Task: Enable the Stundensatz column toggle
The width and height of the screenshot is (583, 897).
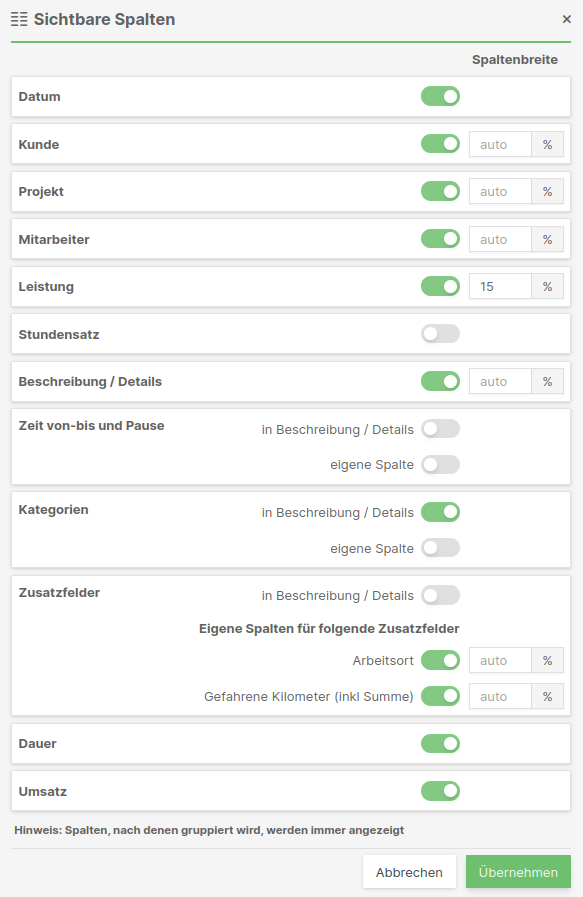Action: (x=440, y=334)
